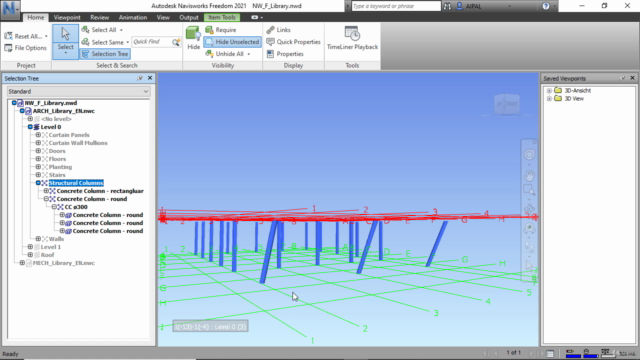Collapse the Structural Columns node
640x360 pixels.
(x=38, y=183)
